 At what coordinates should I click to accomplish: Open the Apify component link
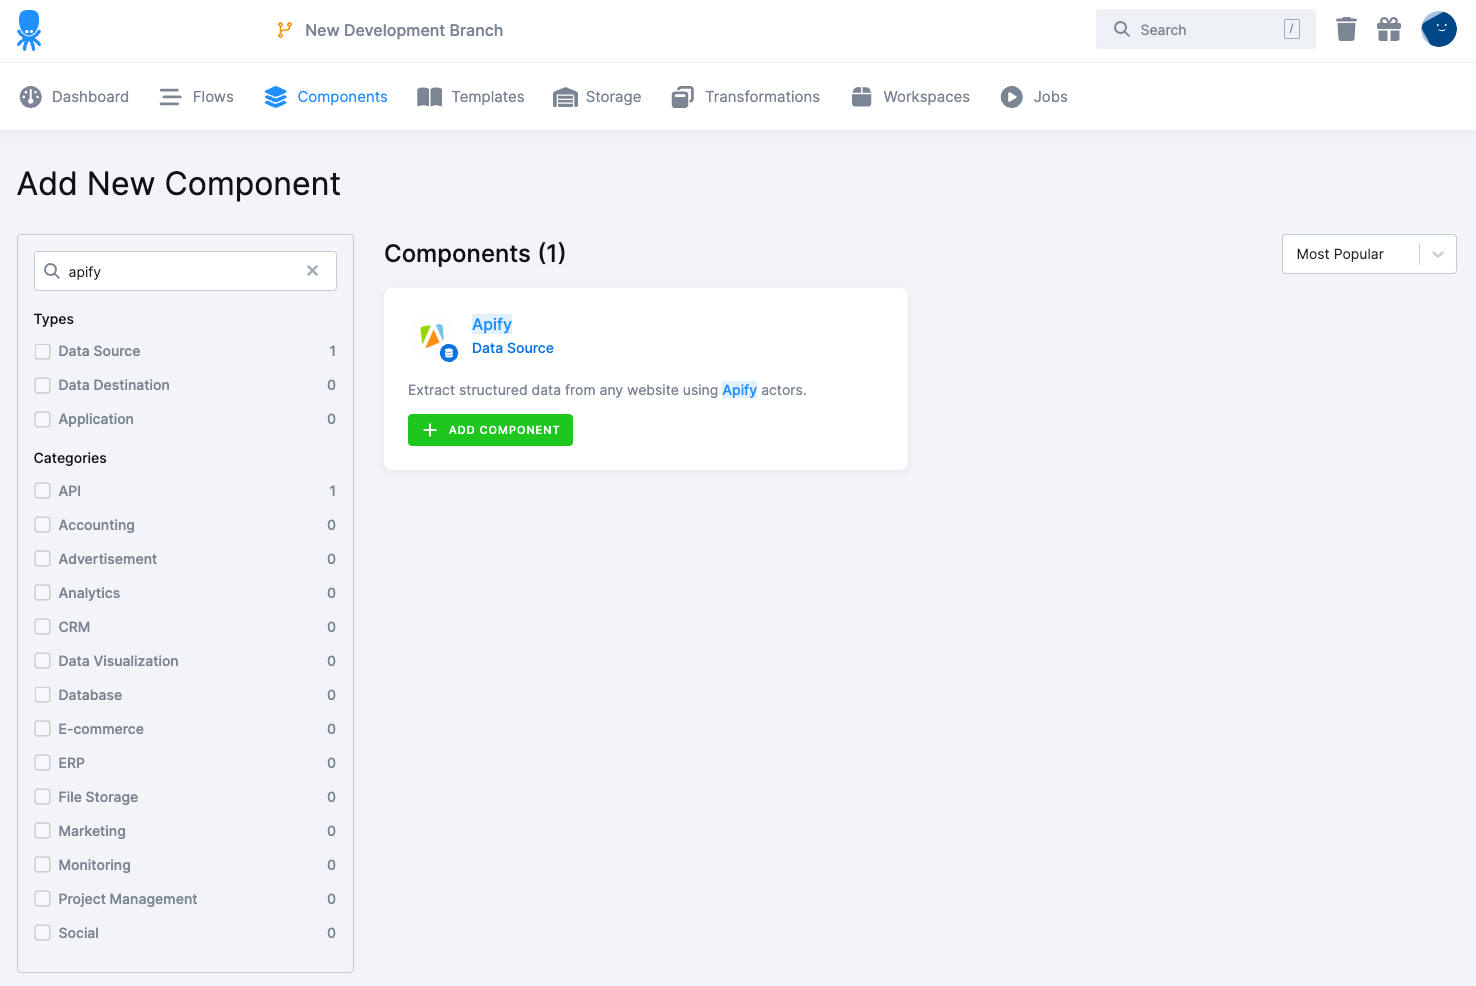tap(491, 324)
